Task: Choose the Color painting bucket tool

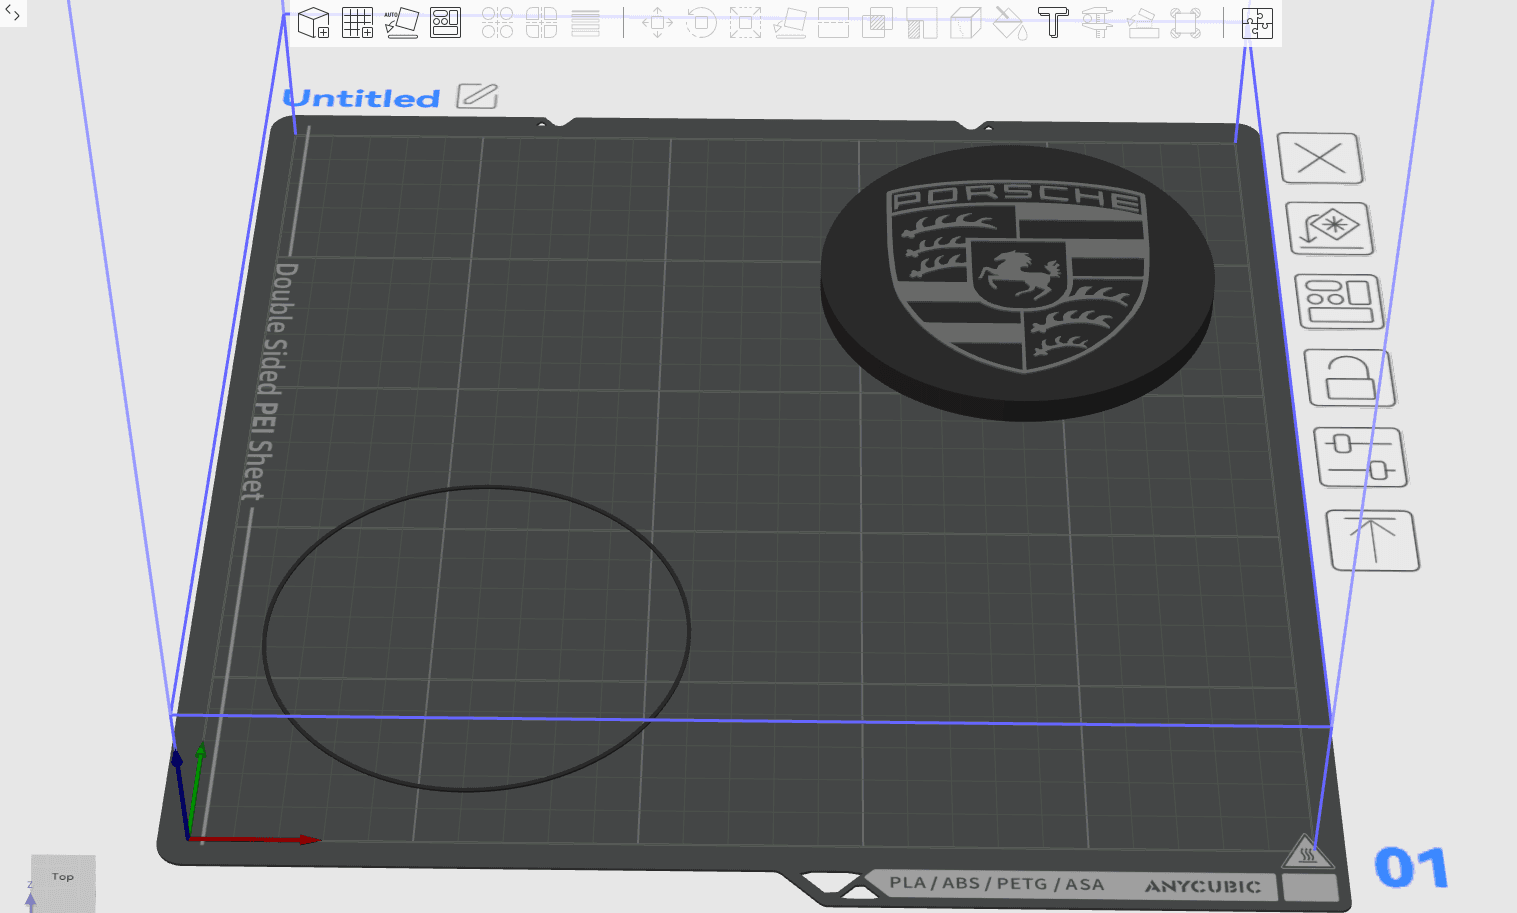Action: pos(1010,22)
